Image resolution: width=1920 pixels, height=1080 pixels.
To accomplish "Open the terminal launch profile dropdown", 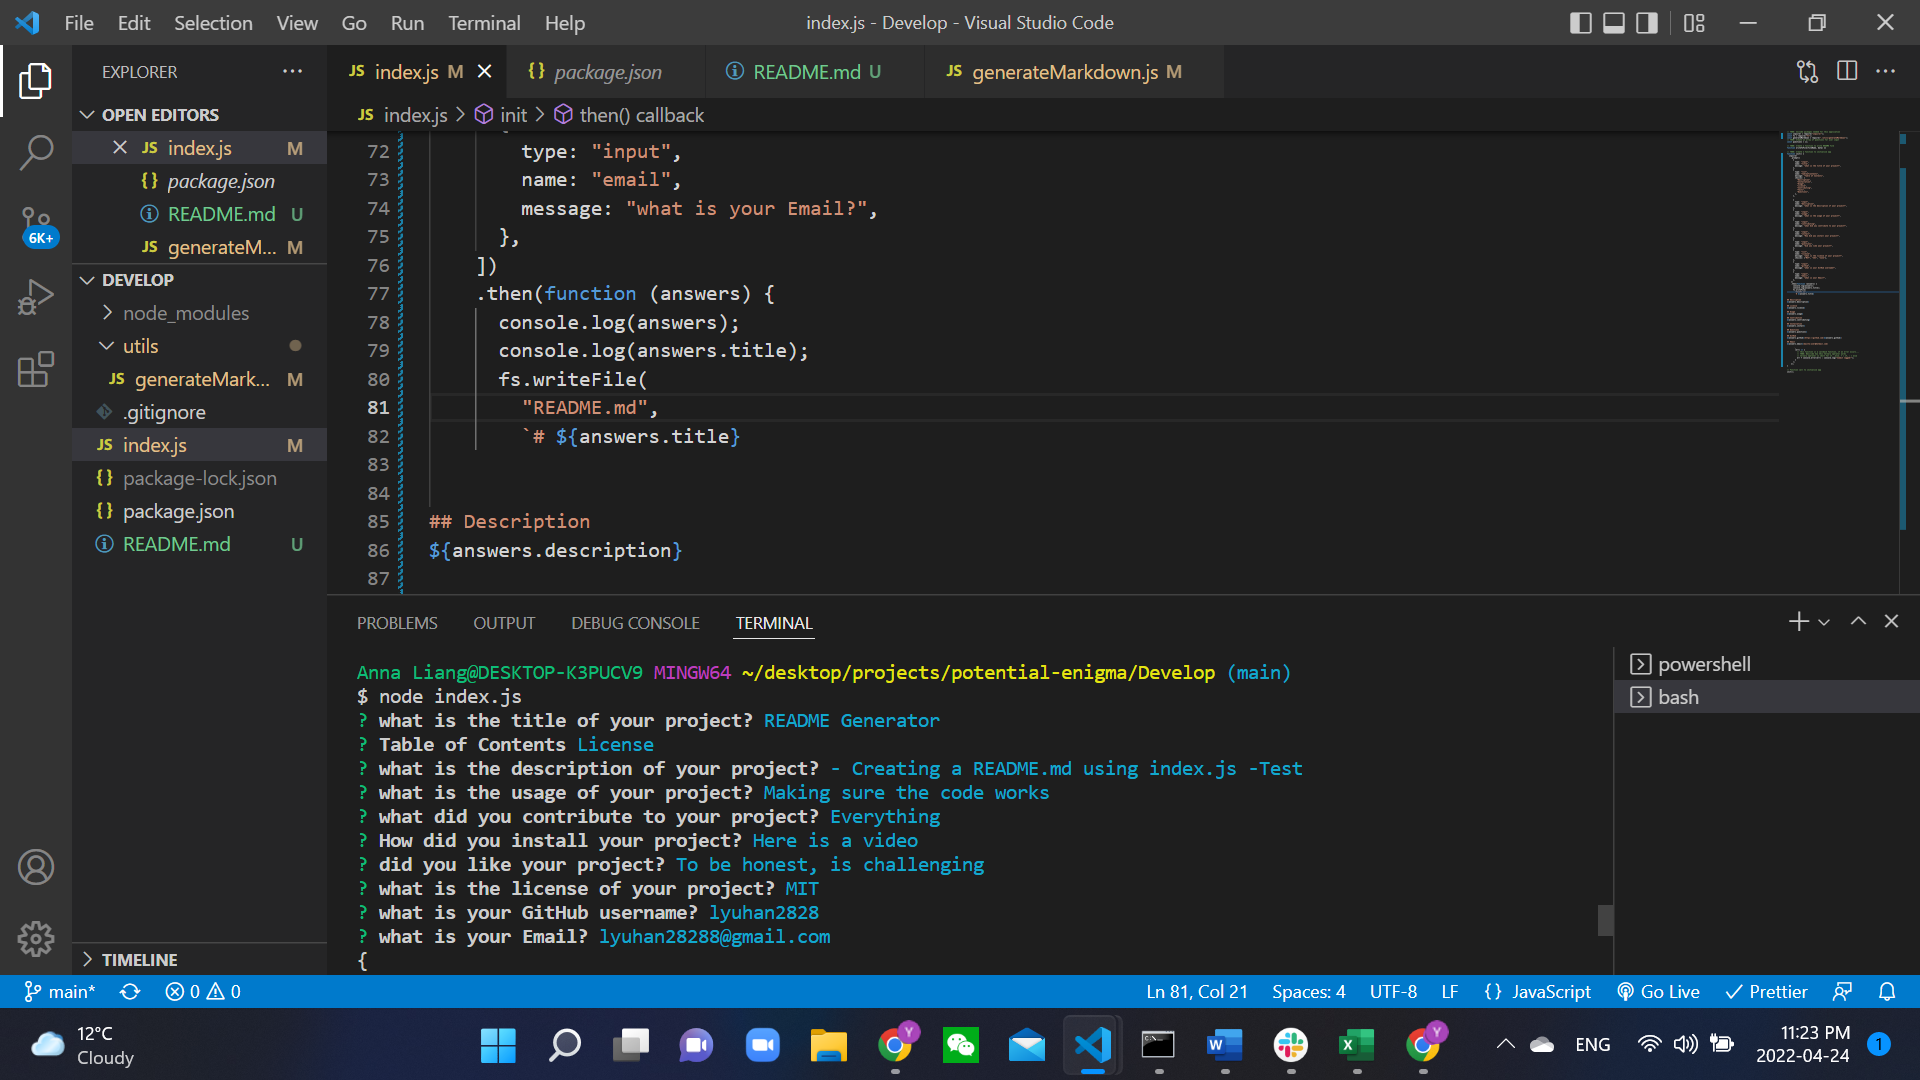I will click(x=1824, y=622).
